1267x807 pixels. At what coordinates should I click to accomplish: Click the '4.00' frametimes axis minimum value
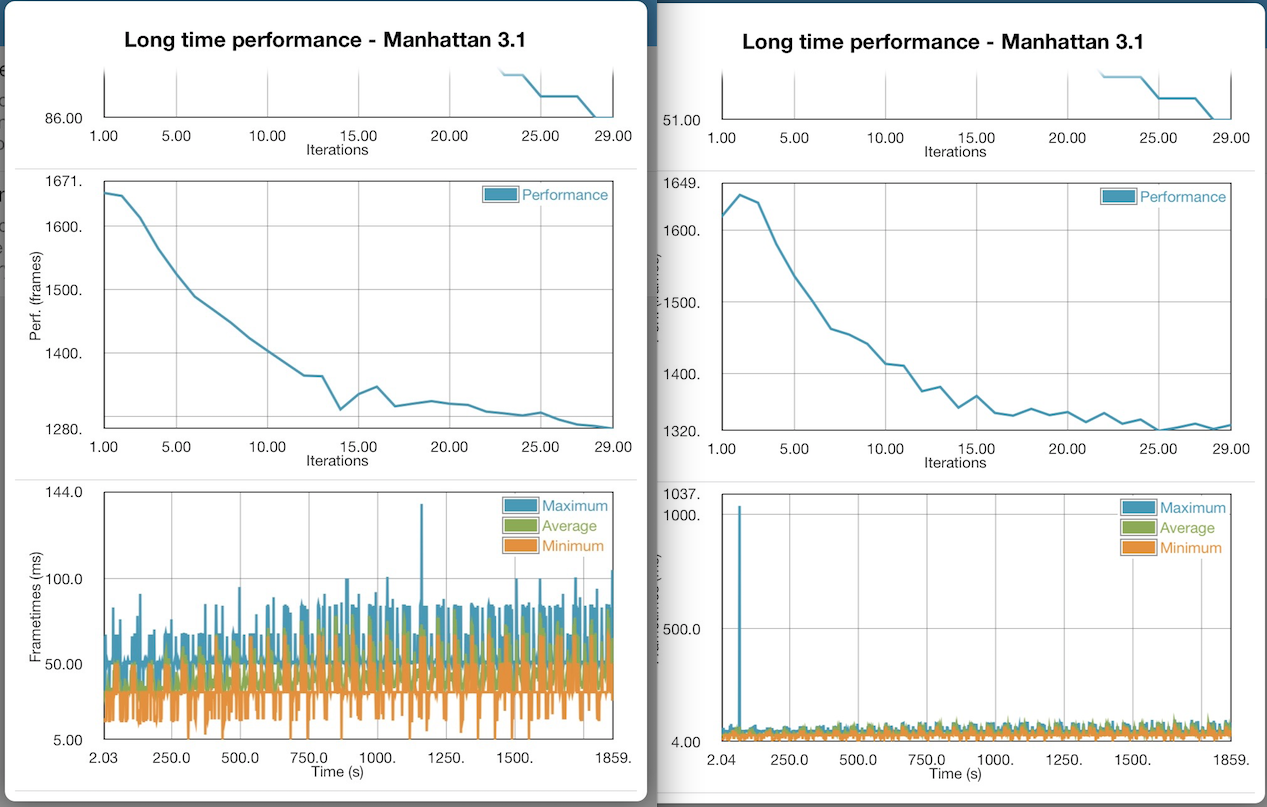pyautogui.click(x=685, y=742)
